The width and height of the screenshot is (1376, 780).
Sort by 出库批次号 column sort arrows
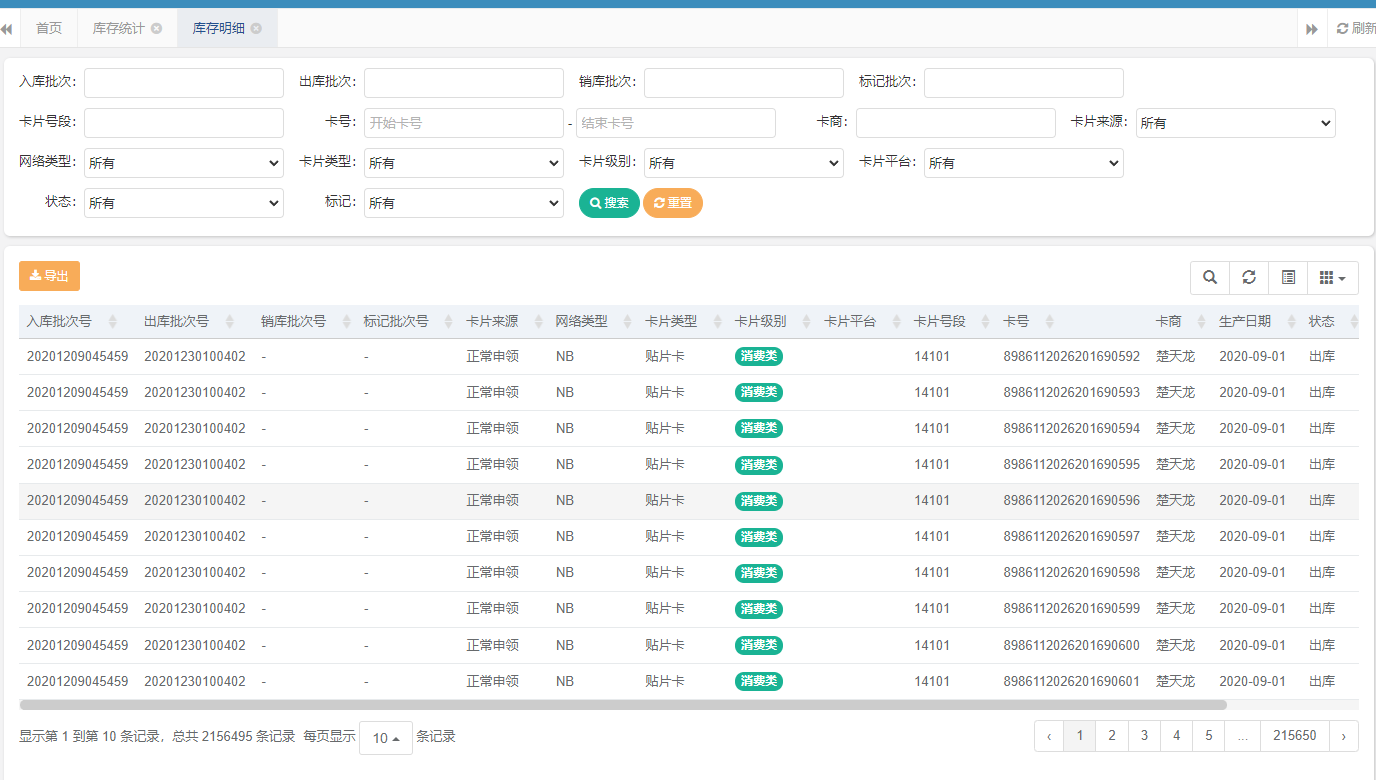point(230,322)
